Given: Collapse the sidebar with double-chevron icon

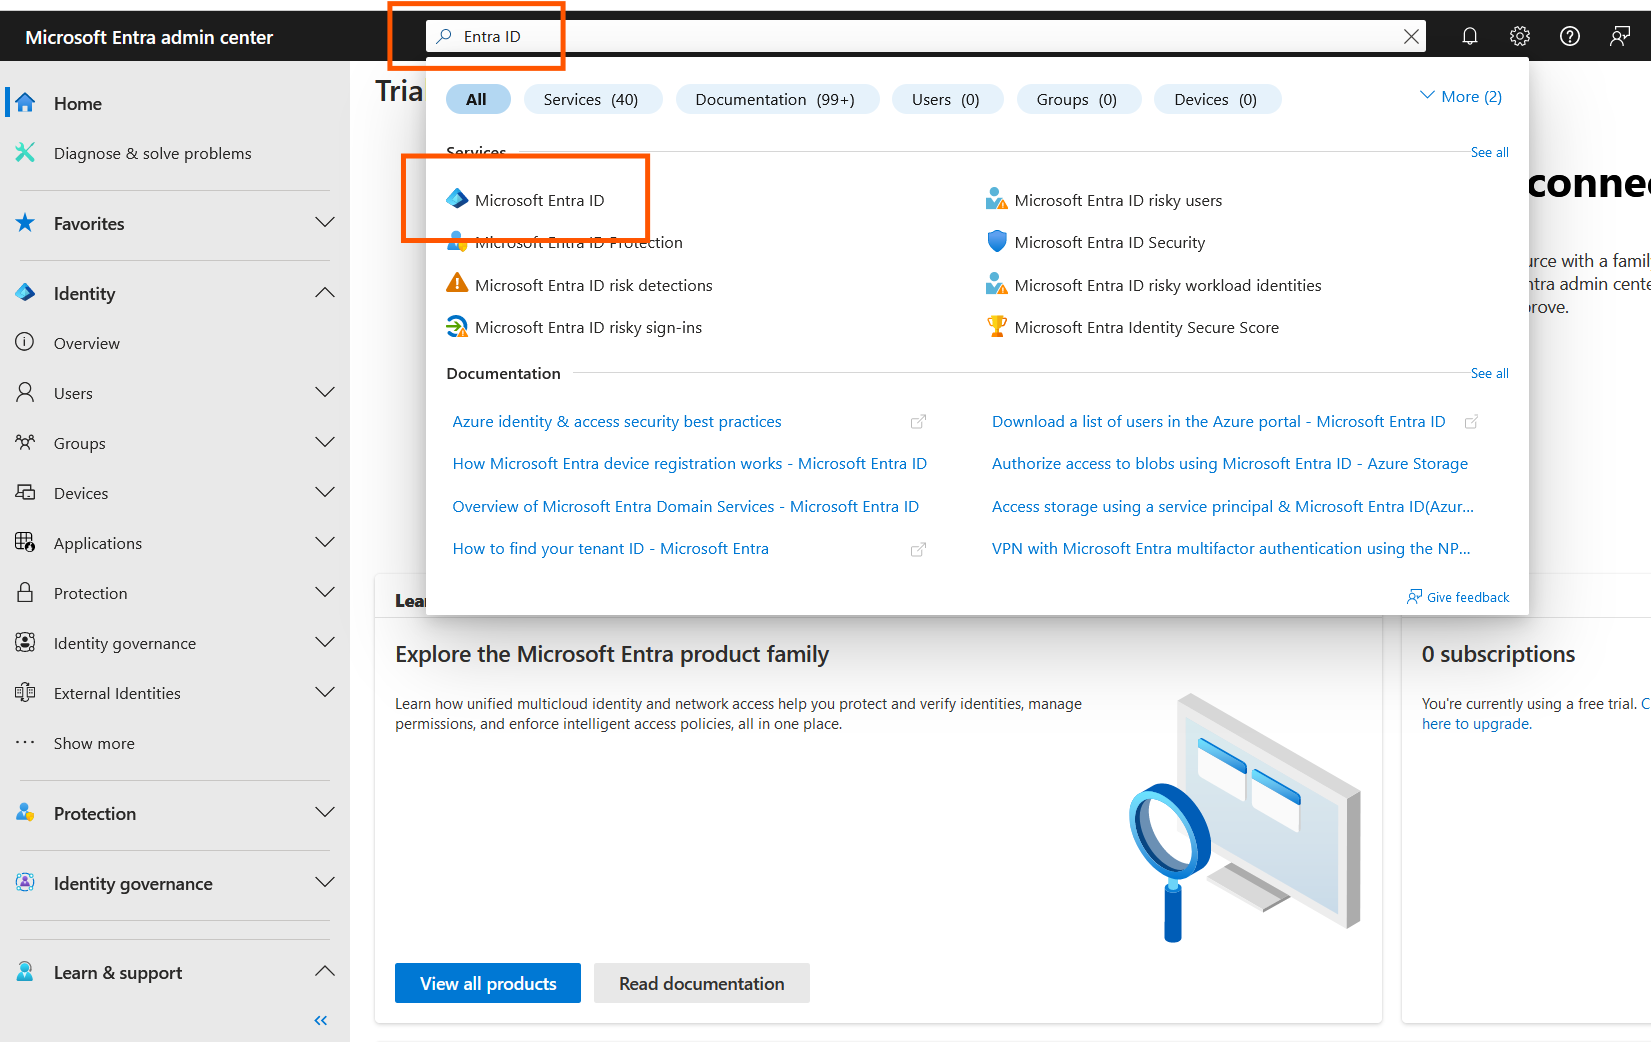Looking at the screenshot, I should [x=321, y=1020].
